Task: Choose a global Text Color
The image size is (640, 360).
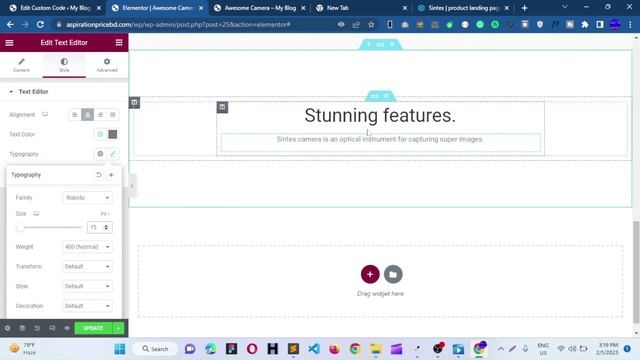Action: coord(100,134)
